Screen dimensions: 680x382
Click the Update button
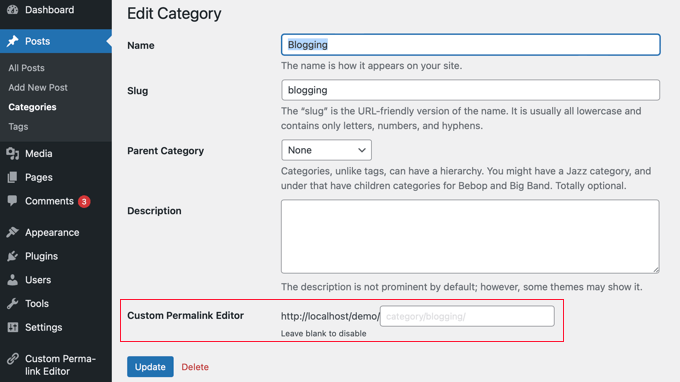150,366
